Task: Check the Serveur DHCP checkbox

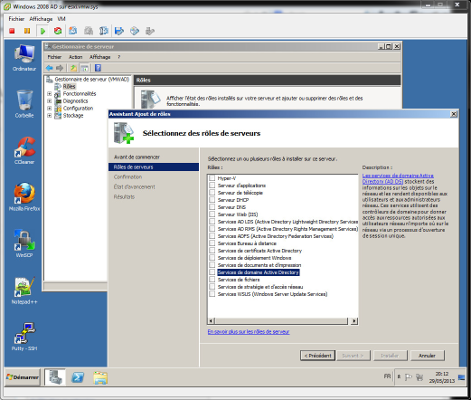Action: (x=212, y=200)
